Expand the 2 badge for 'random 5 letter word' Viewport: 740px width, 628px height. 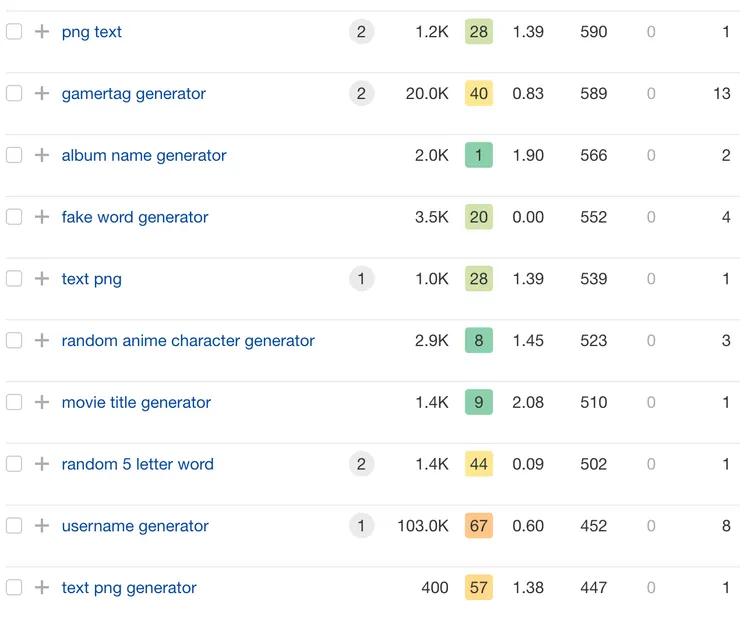pyautogui.click(x=361, y=464)
